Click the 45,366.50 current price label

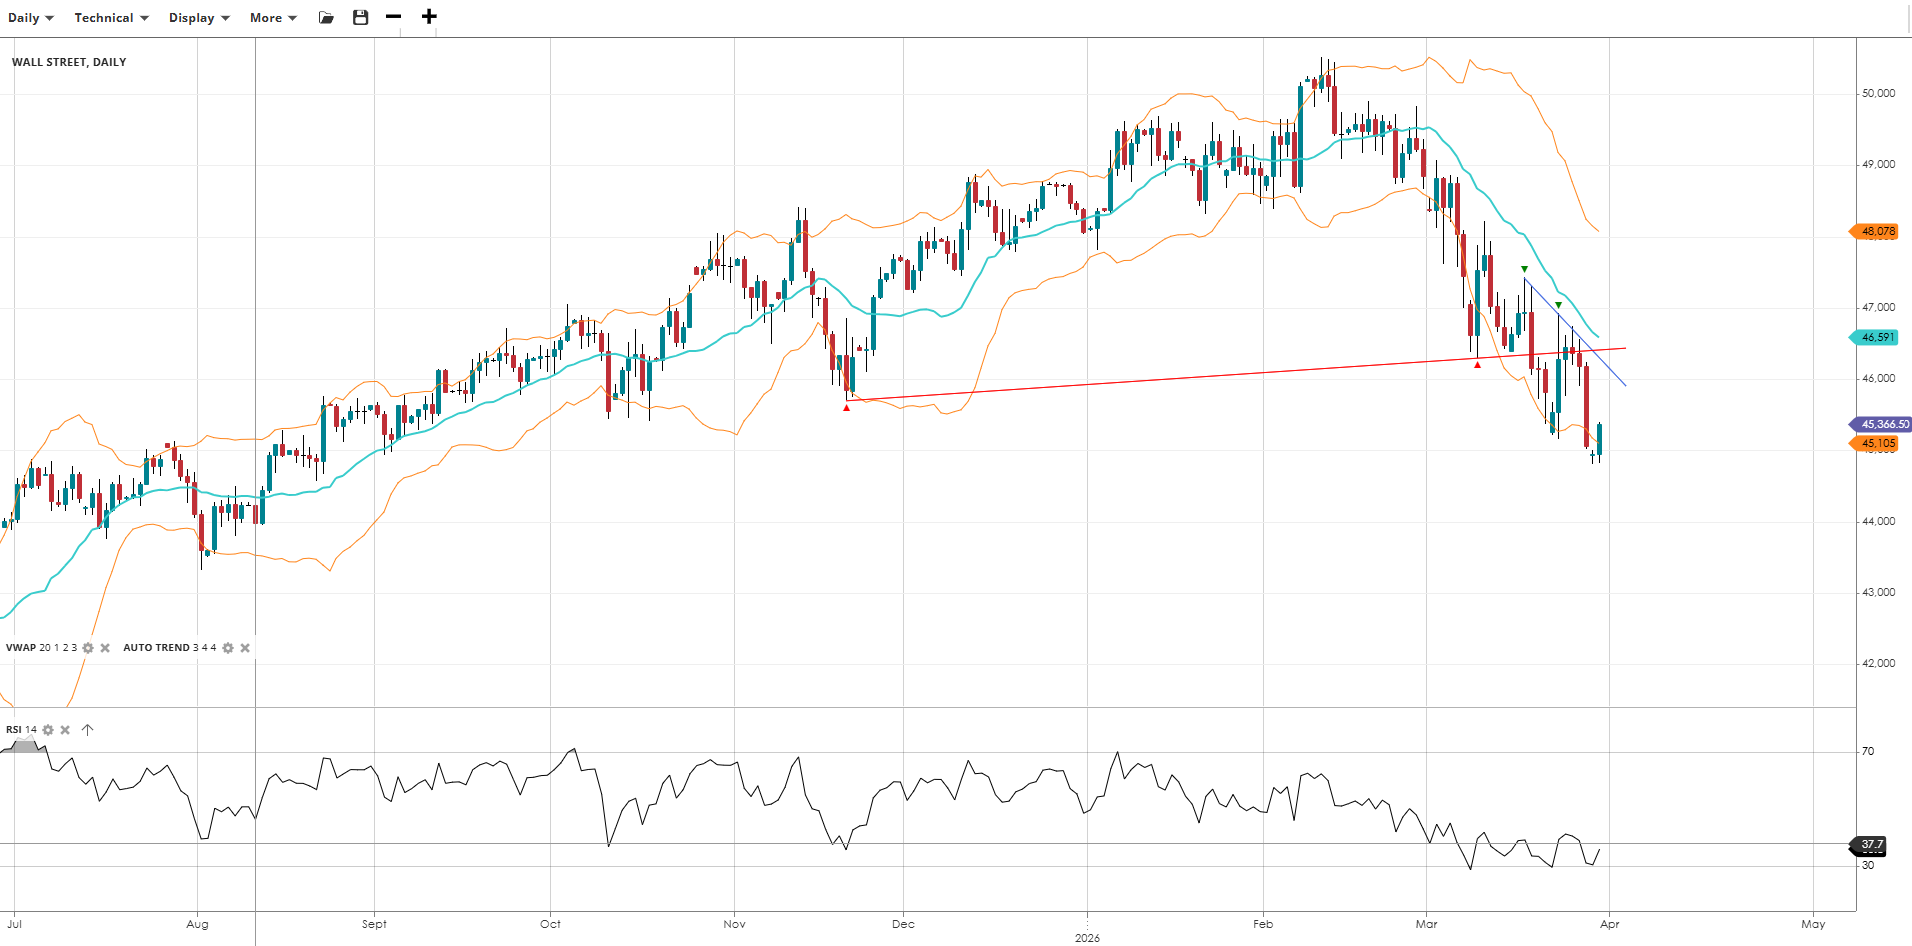[x=1883, y=424]
